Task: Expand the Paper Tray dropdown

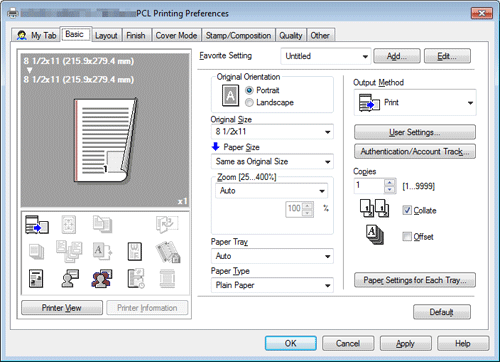Action: (272, 256)
